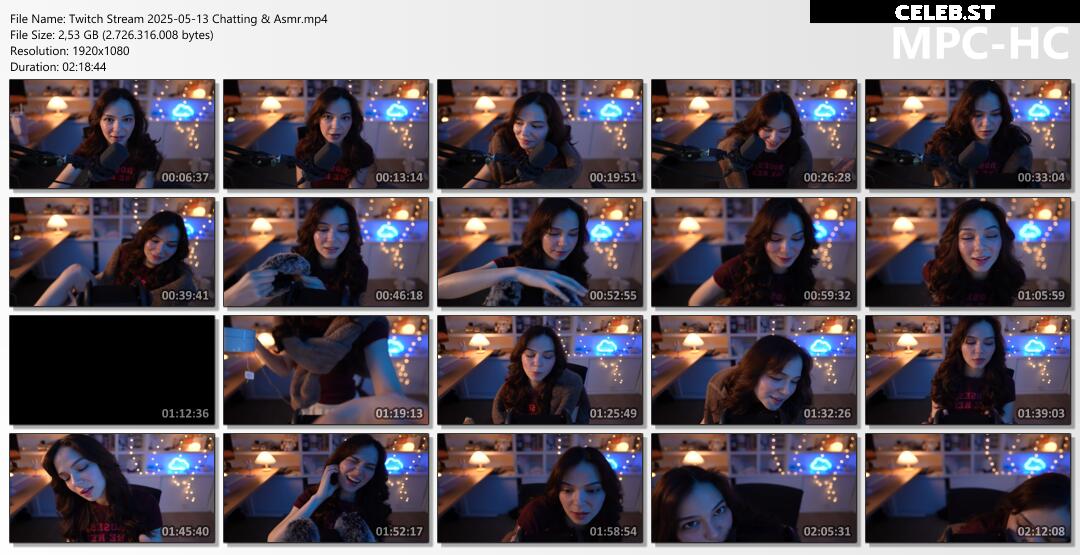This screenshot has width=1080, height=555.
Task: Open the thumbnail timestamped 01:45:40
Action: pyautogui.click(x=112, y=488)
